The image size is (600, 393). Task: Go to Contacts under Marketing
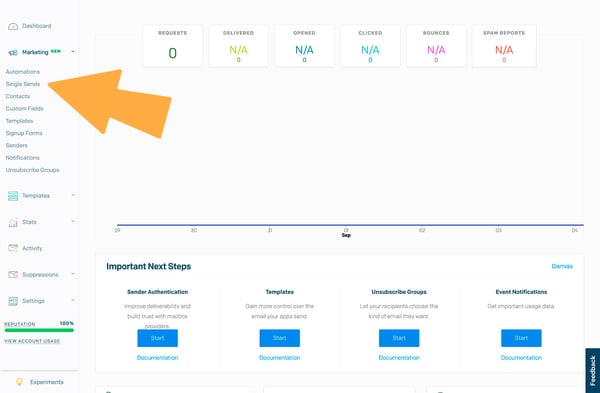point(18,96)
